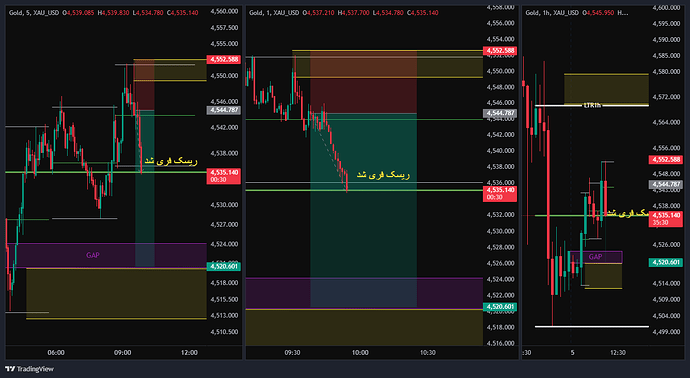Select the 'Gold, 5, XAU_USD' chart title
The height and width of the screenshot is (378, 690).
34,13
